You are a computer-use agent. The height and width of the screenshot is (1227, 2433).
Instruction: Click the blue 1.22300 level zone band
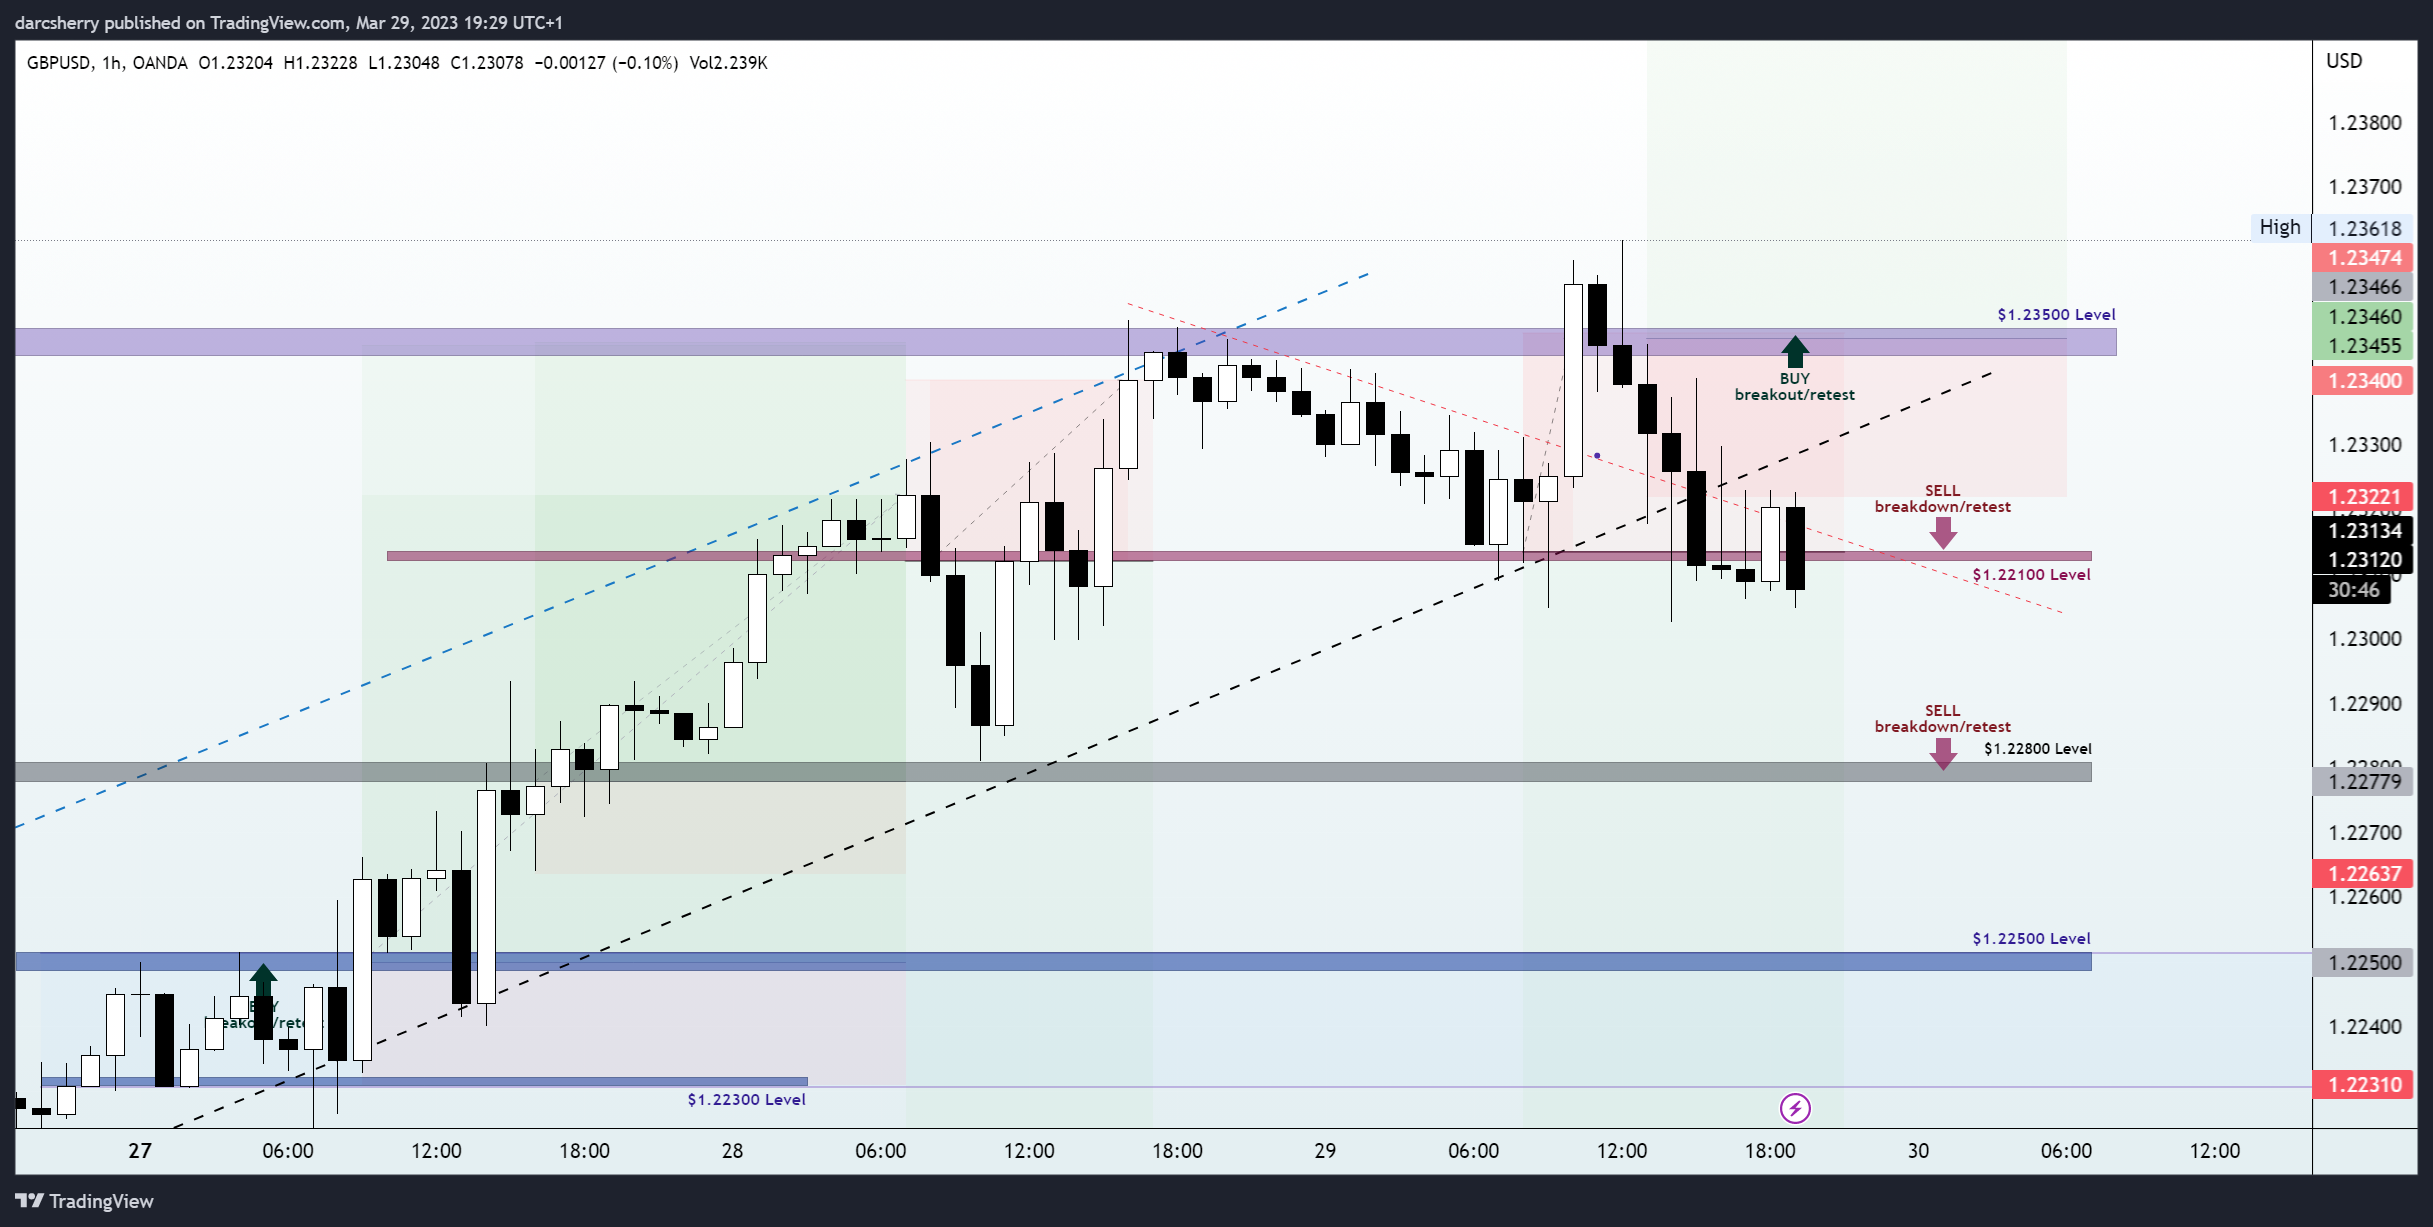point(424,1081)
